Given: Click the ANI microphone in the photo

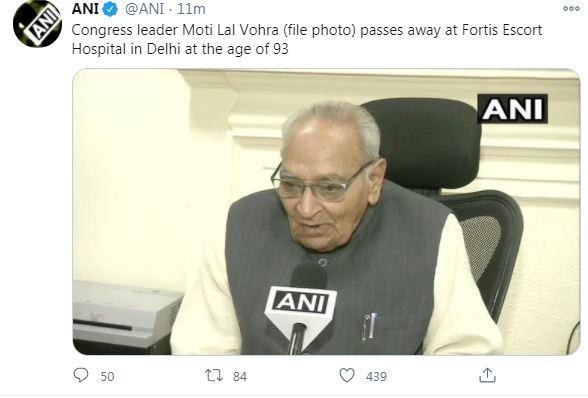Looking at the screenshot, I should (301, 308).
